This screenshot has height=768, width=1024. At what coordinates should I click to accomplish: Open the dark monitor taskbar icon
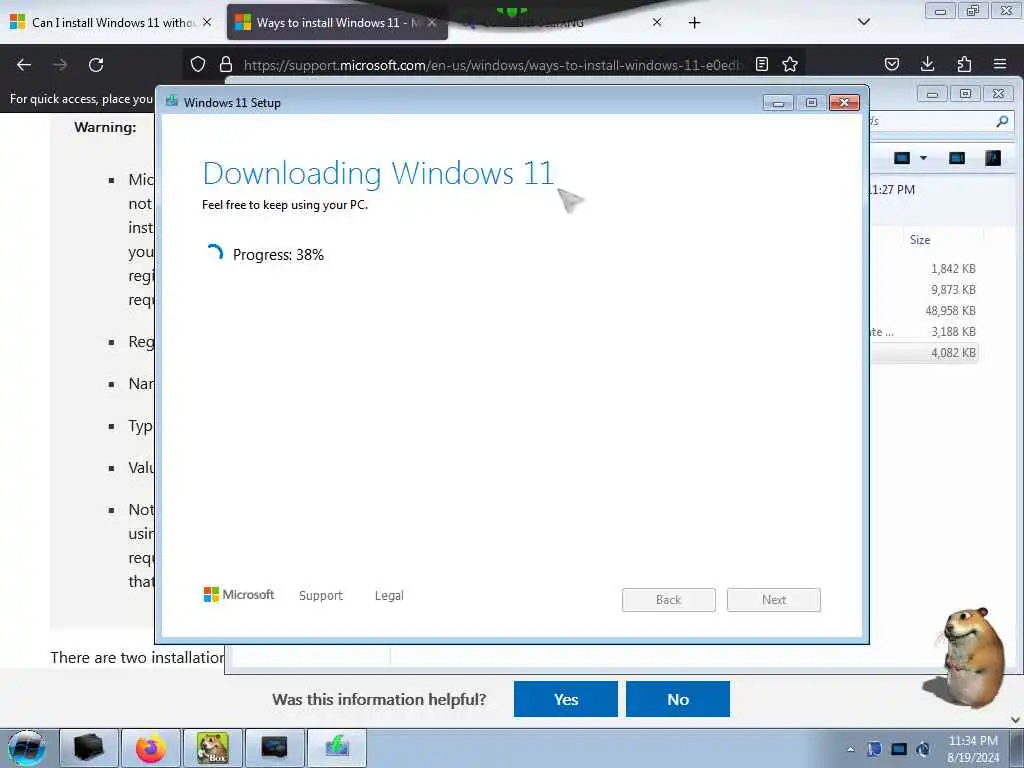click(274, 747)
